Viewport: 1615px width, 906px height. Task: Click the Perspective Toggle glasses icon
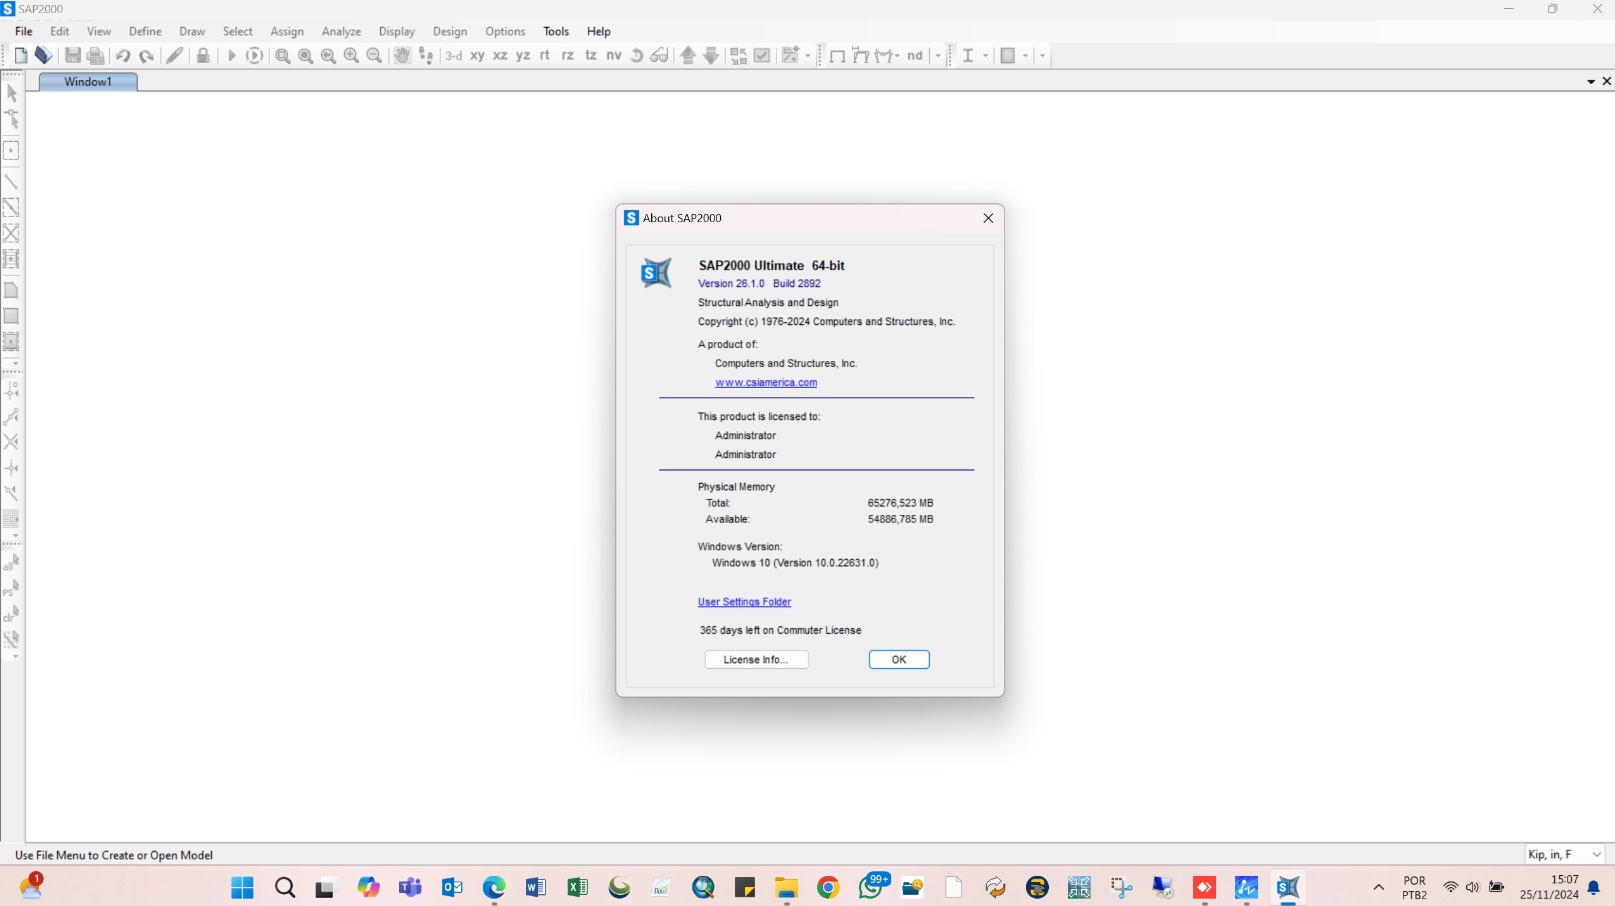coord(659,56)
